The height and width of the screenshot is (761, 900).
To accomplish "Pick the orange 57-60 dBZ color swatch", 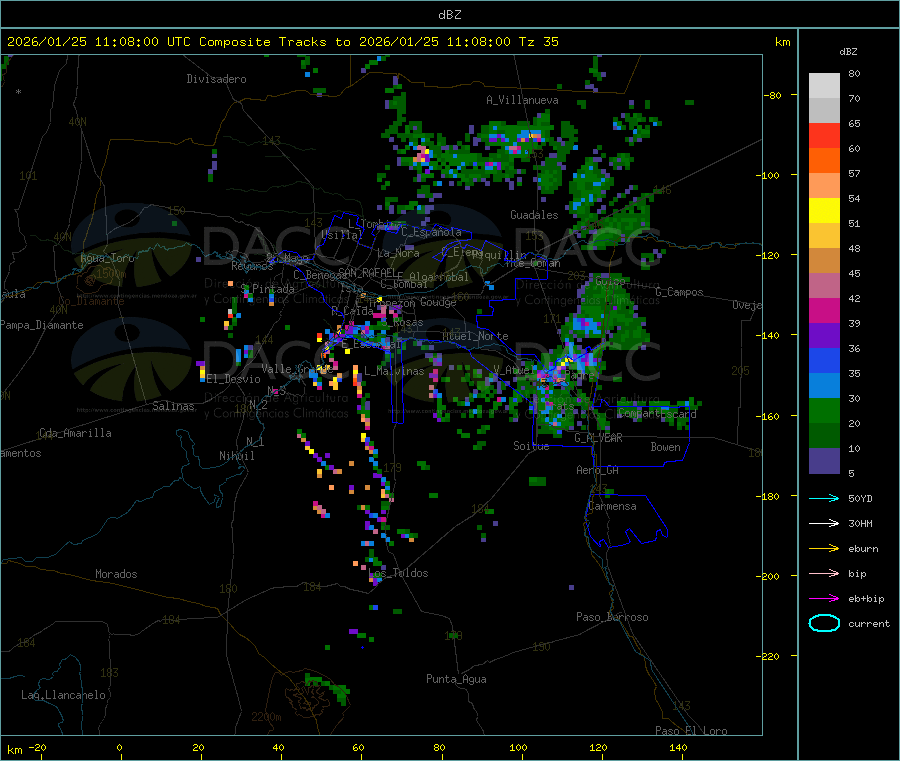I will (x=824, y=161).
